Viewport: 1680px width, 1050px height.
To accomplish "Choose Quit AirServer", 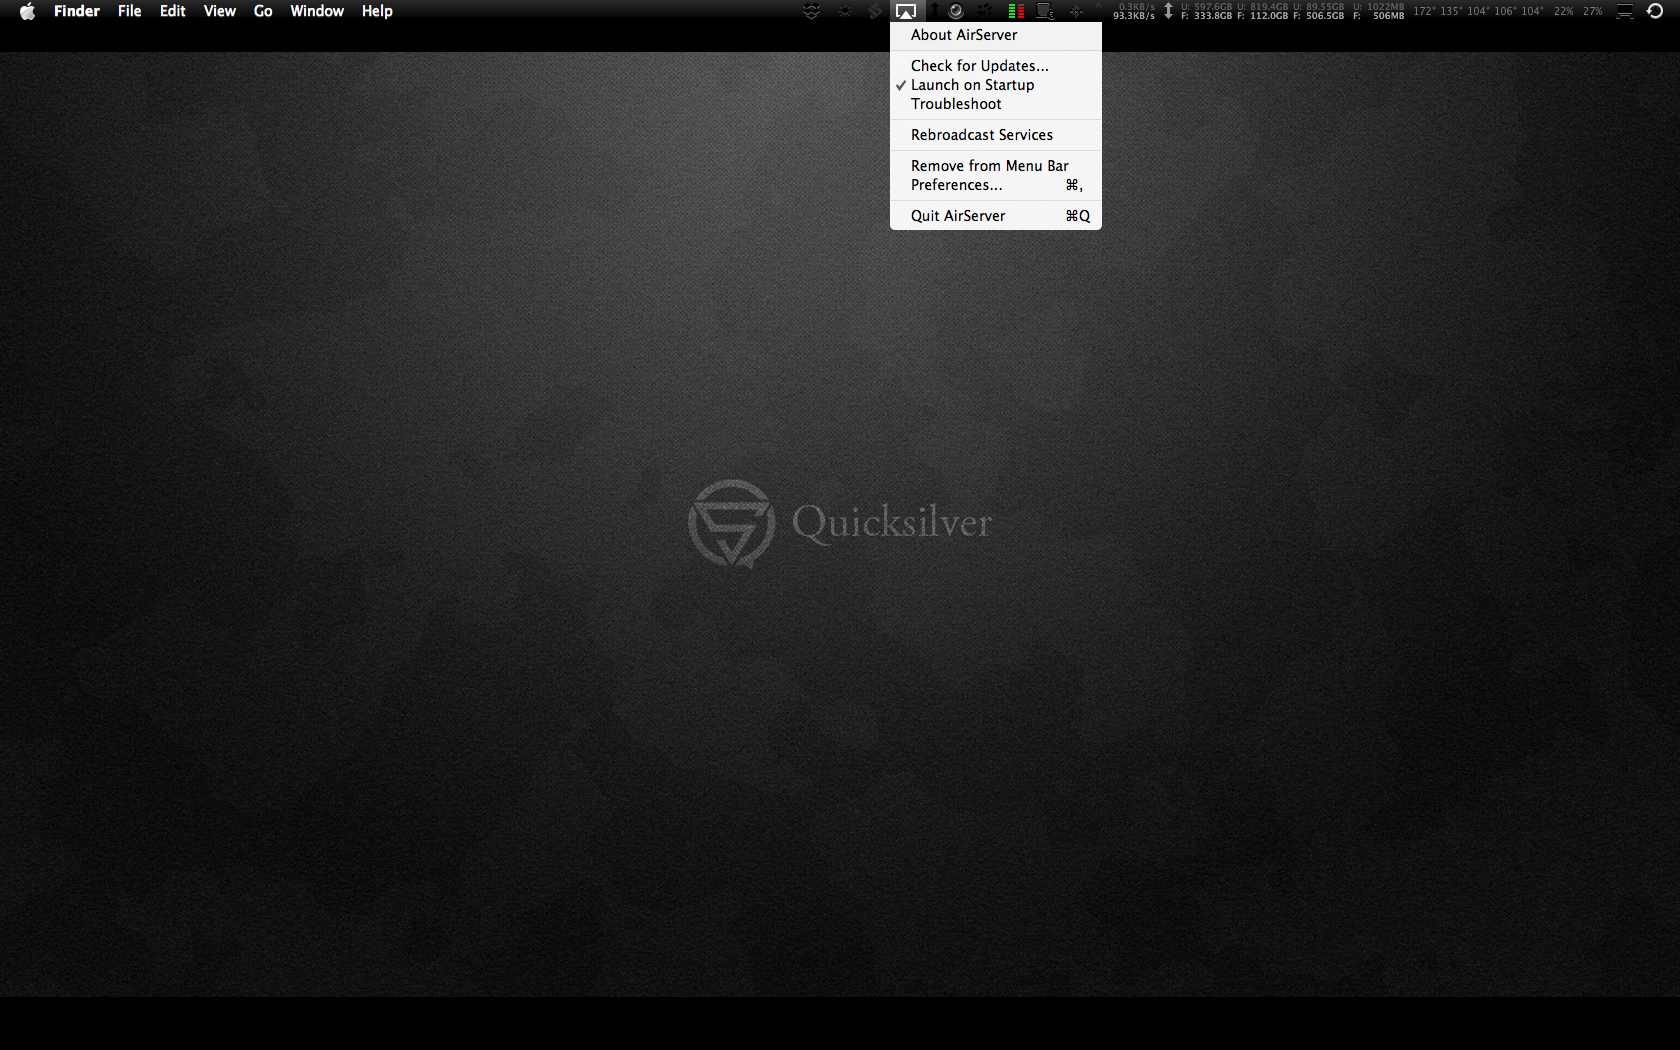I will [996, 216].
